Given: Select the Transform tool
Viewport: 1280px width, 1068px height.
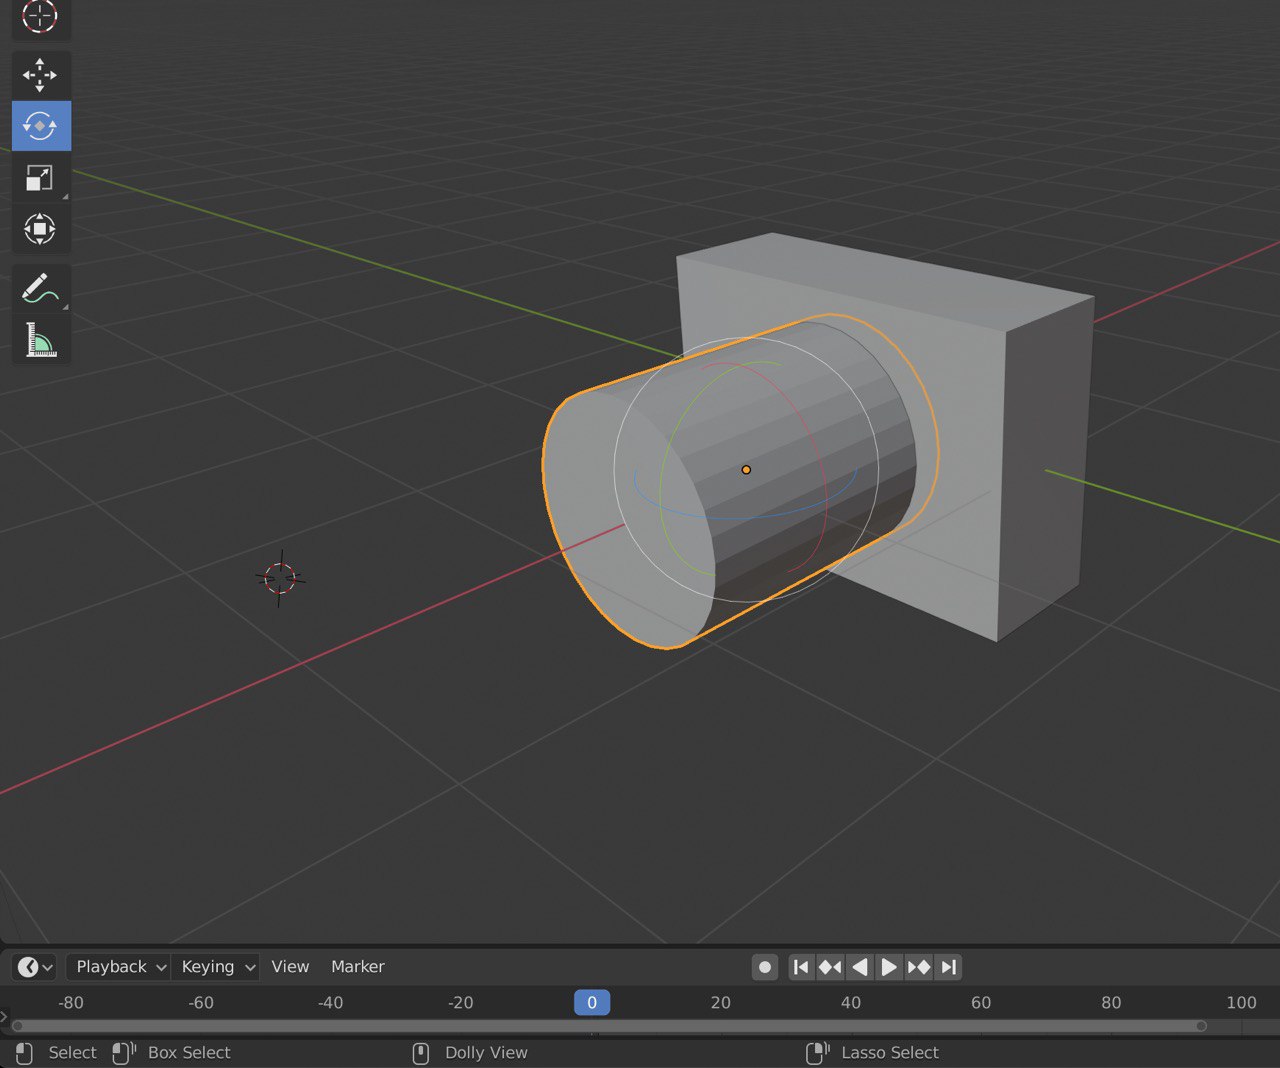Looking at the screenshot, I should tap(40, 229).
